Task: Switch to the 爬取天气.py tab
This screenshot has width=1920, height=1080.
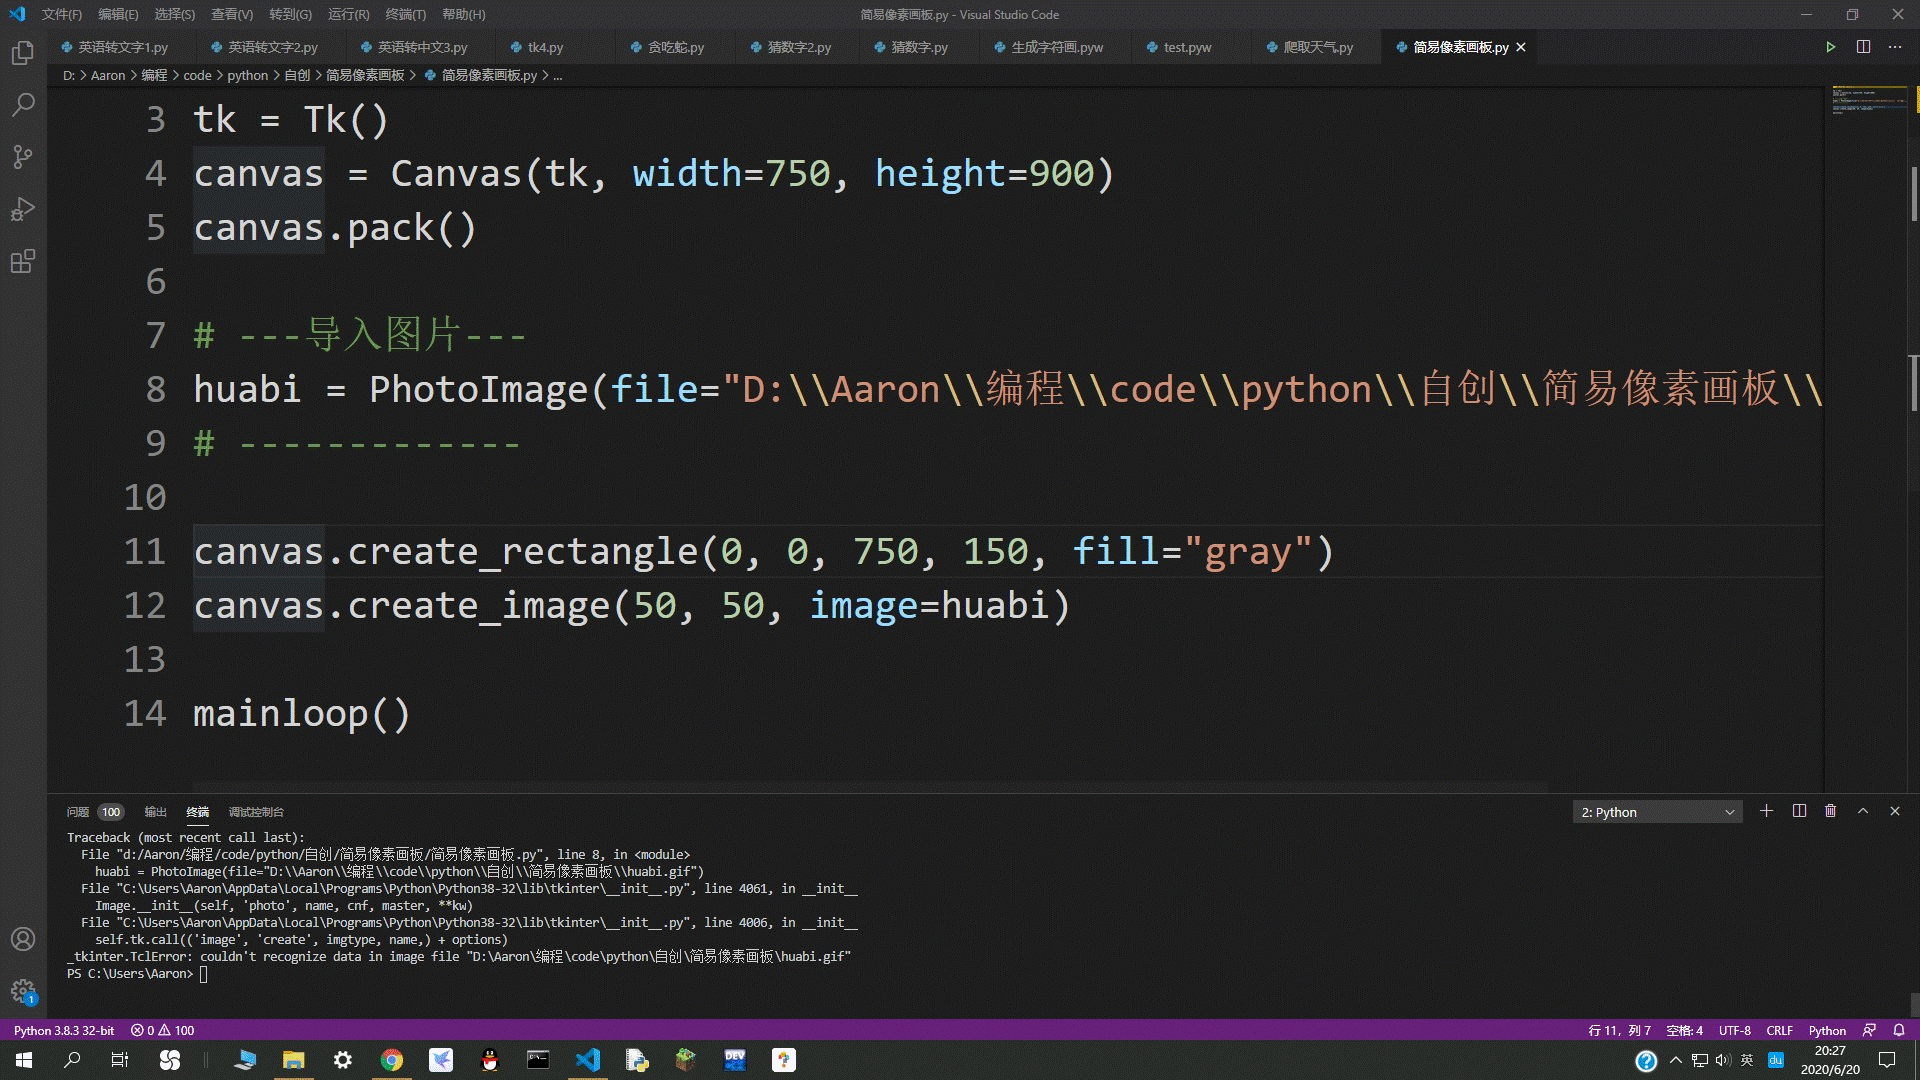Action: click(x=1317, y=47)
